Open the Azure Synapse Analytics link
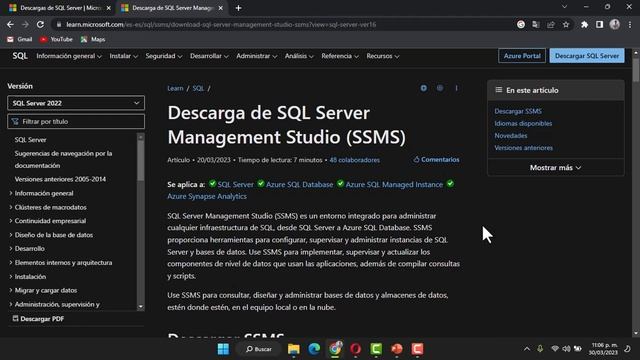 pyautogui.click(x=207, y=196)
